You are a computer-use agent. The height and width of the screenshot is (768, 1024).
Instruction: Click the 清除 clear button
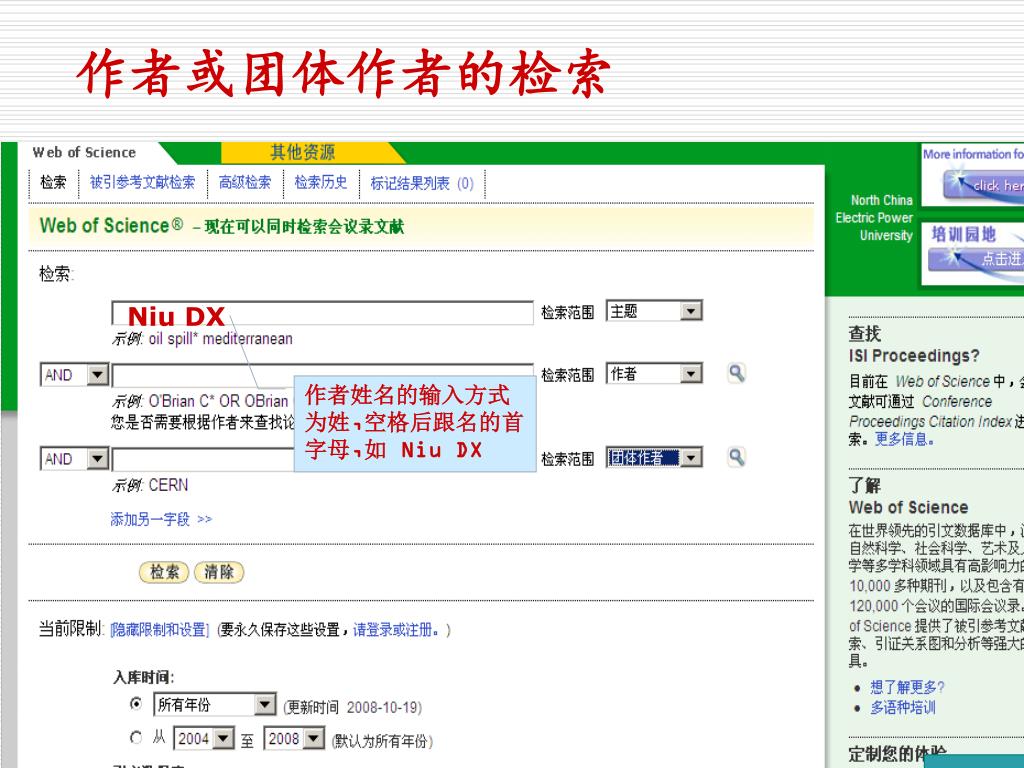tap(219, 572)
